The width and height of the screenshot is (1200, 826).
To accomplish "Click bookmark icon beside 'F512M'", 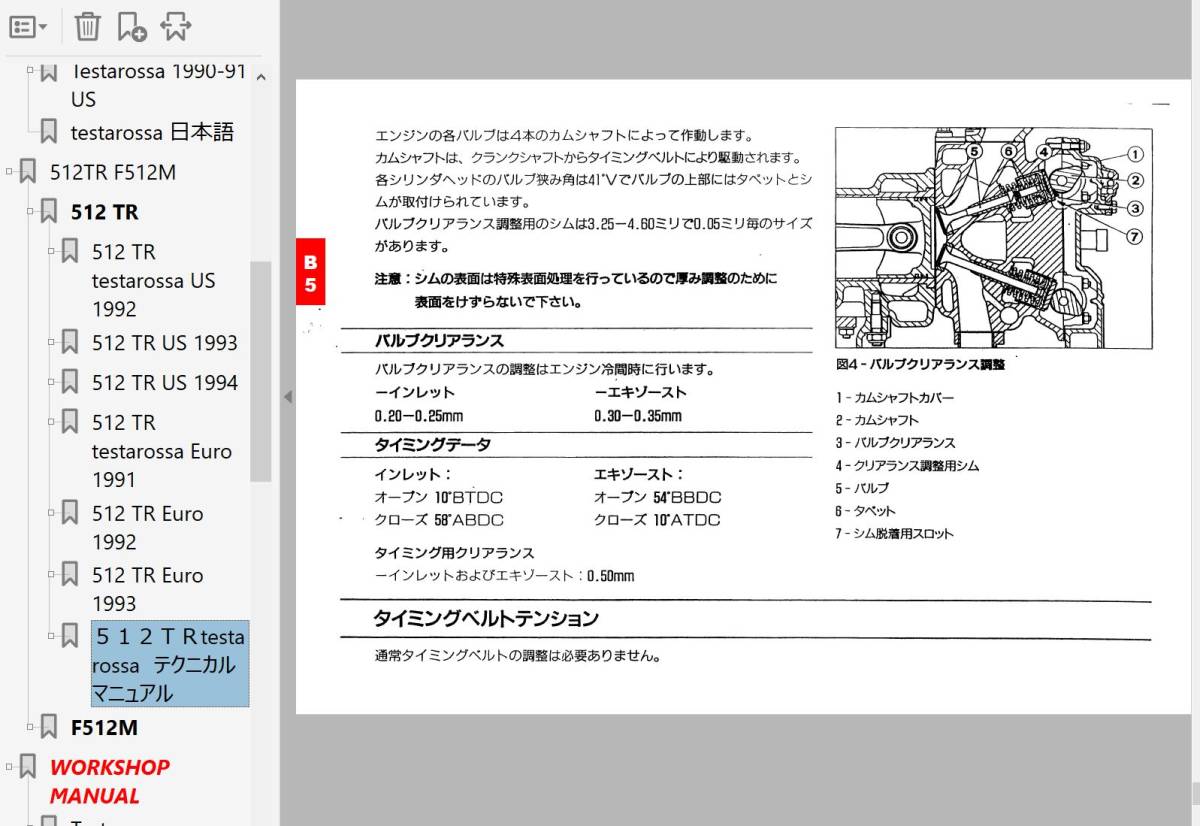I will point(48,727).
